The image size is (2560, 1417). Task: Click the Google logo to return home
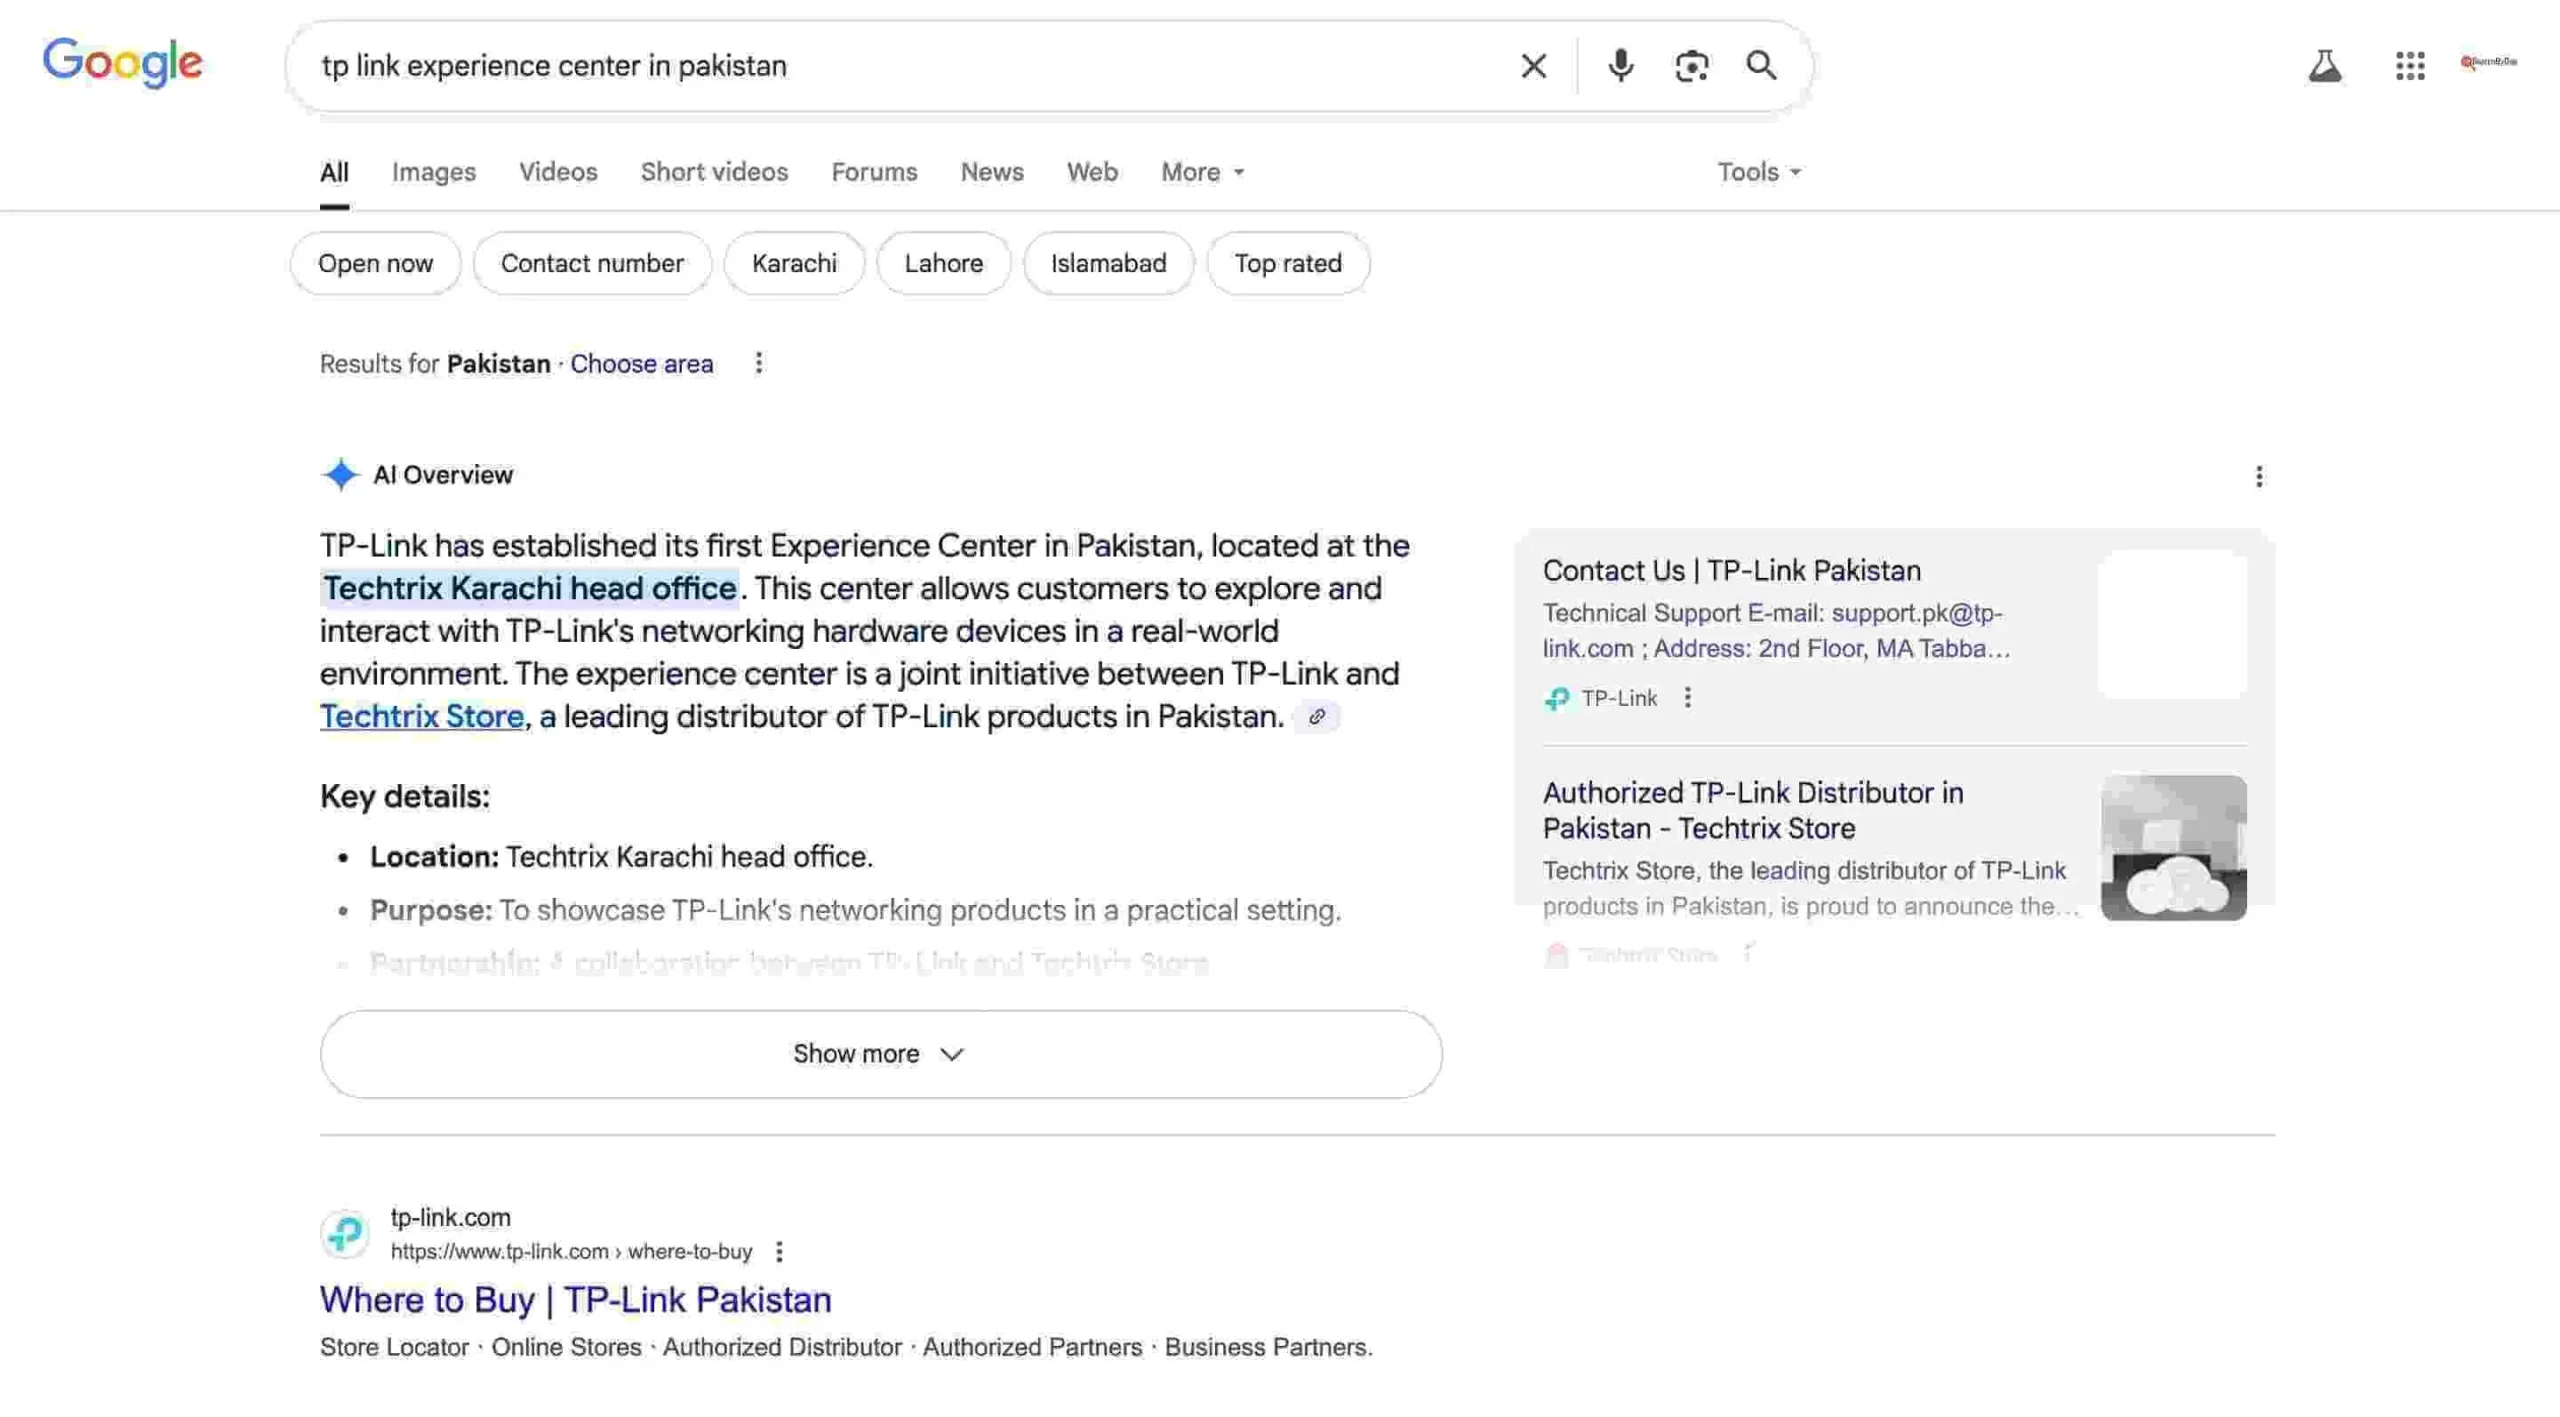point(122,62)
